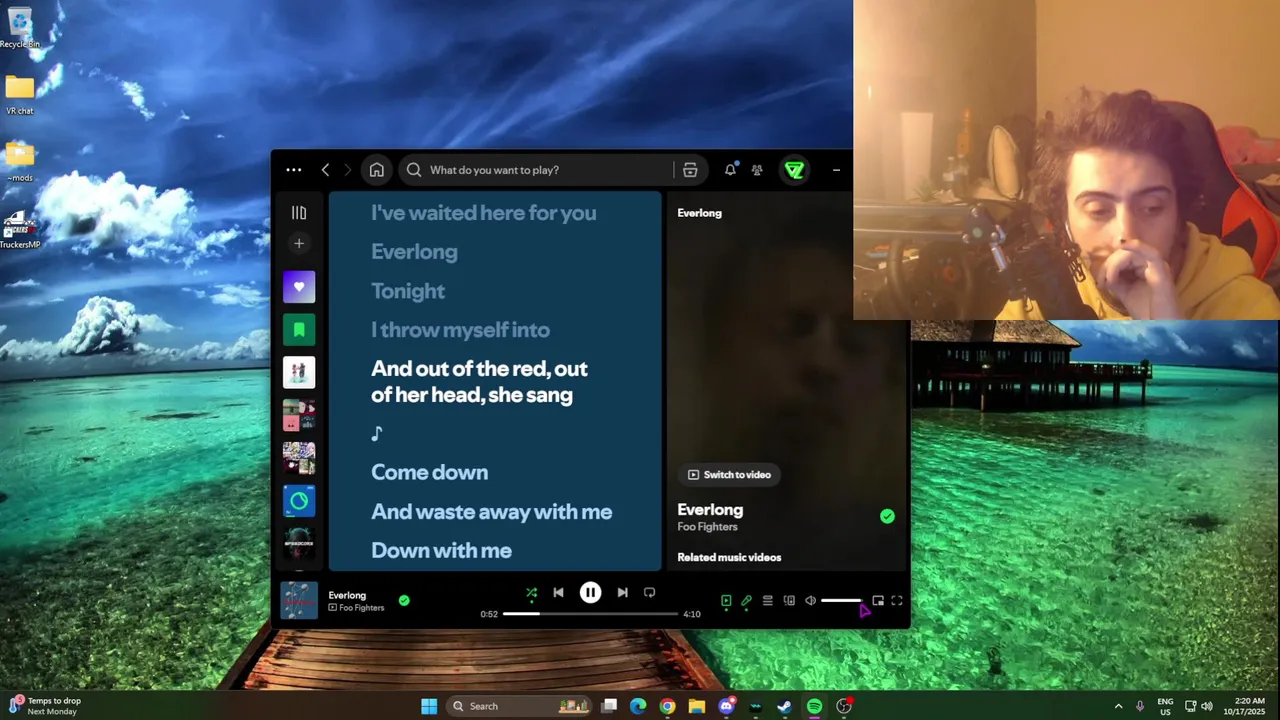Open Spotify Home
Viewport: 1280px width, 720px height.
point(376,170)
